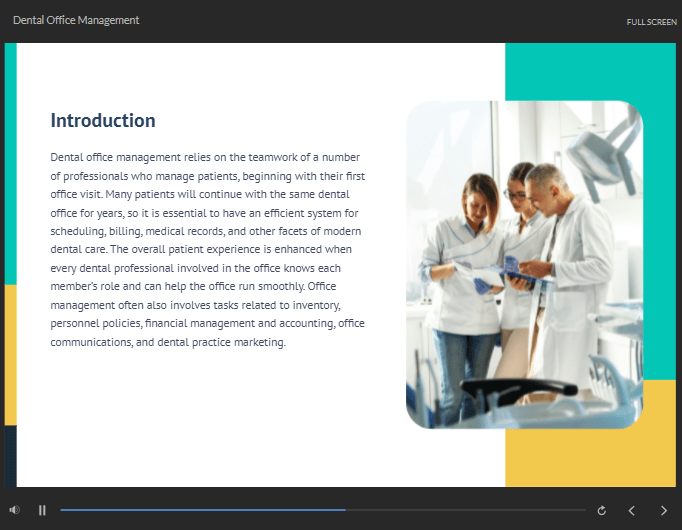This screenshot has width=682, height=530.
Task: Advance to the next slide
Action: pyautogui.click(x=663, y=510)
